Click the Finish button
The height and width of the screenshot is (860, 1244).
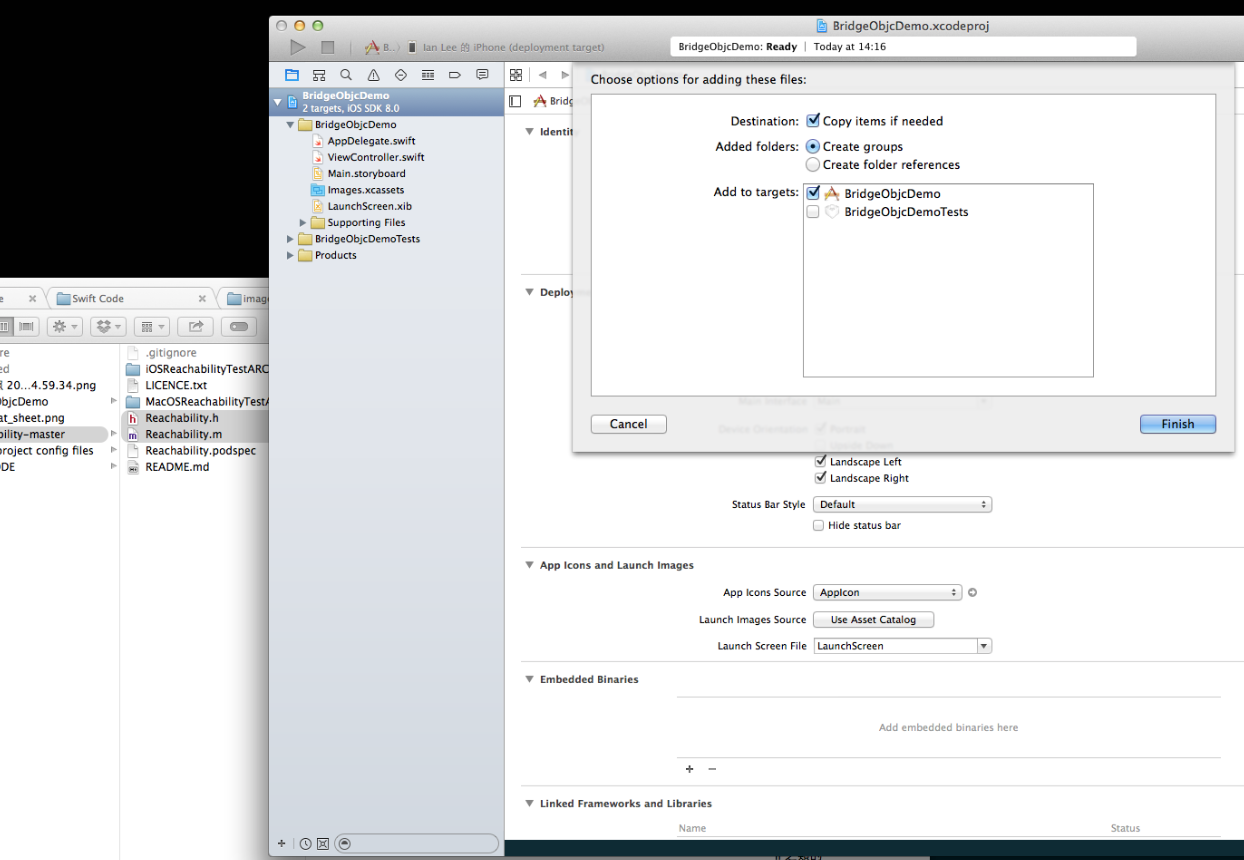[x=1177, y=424]
